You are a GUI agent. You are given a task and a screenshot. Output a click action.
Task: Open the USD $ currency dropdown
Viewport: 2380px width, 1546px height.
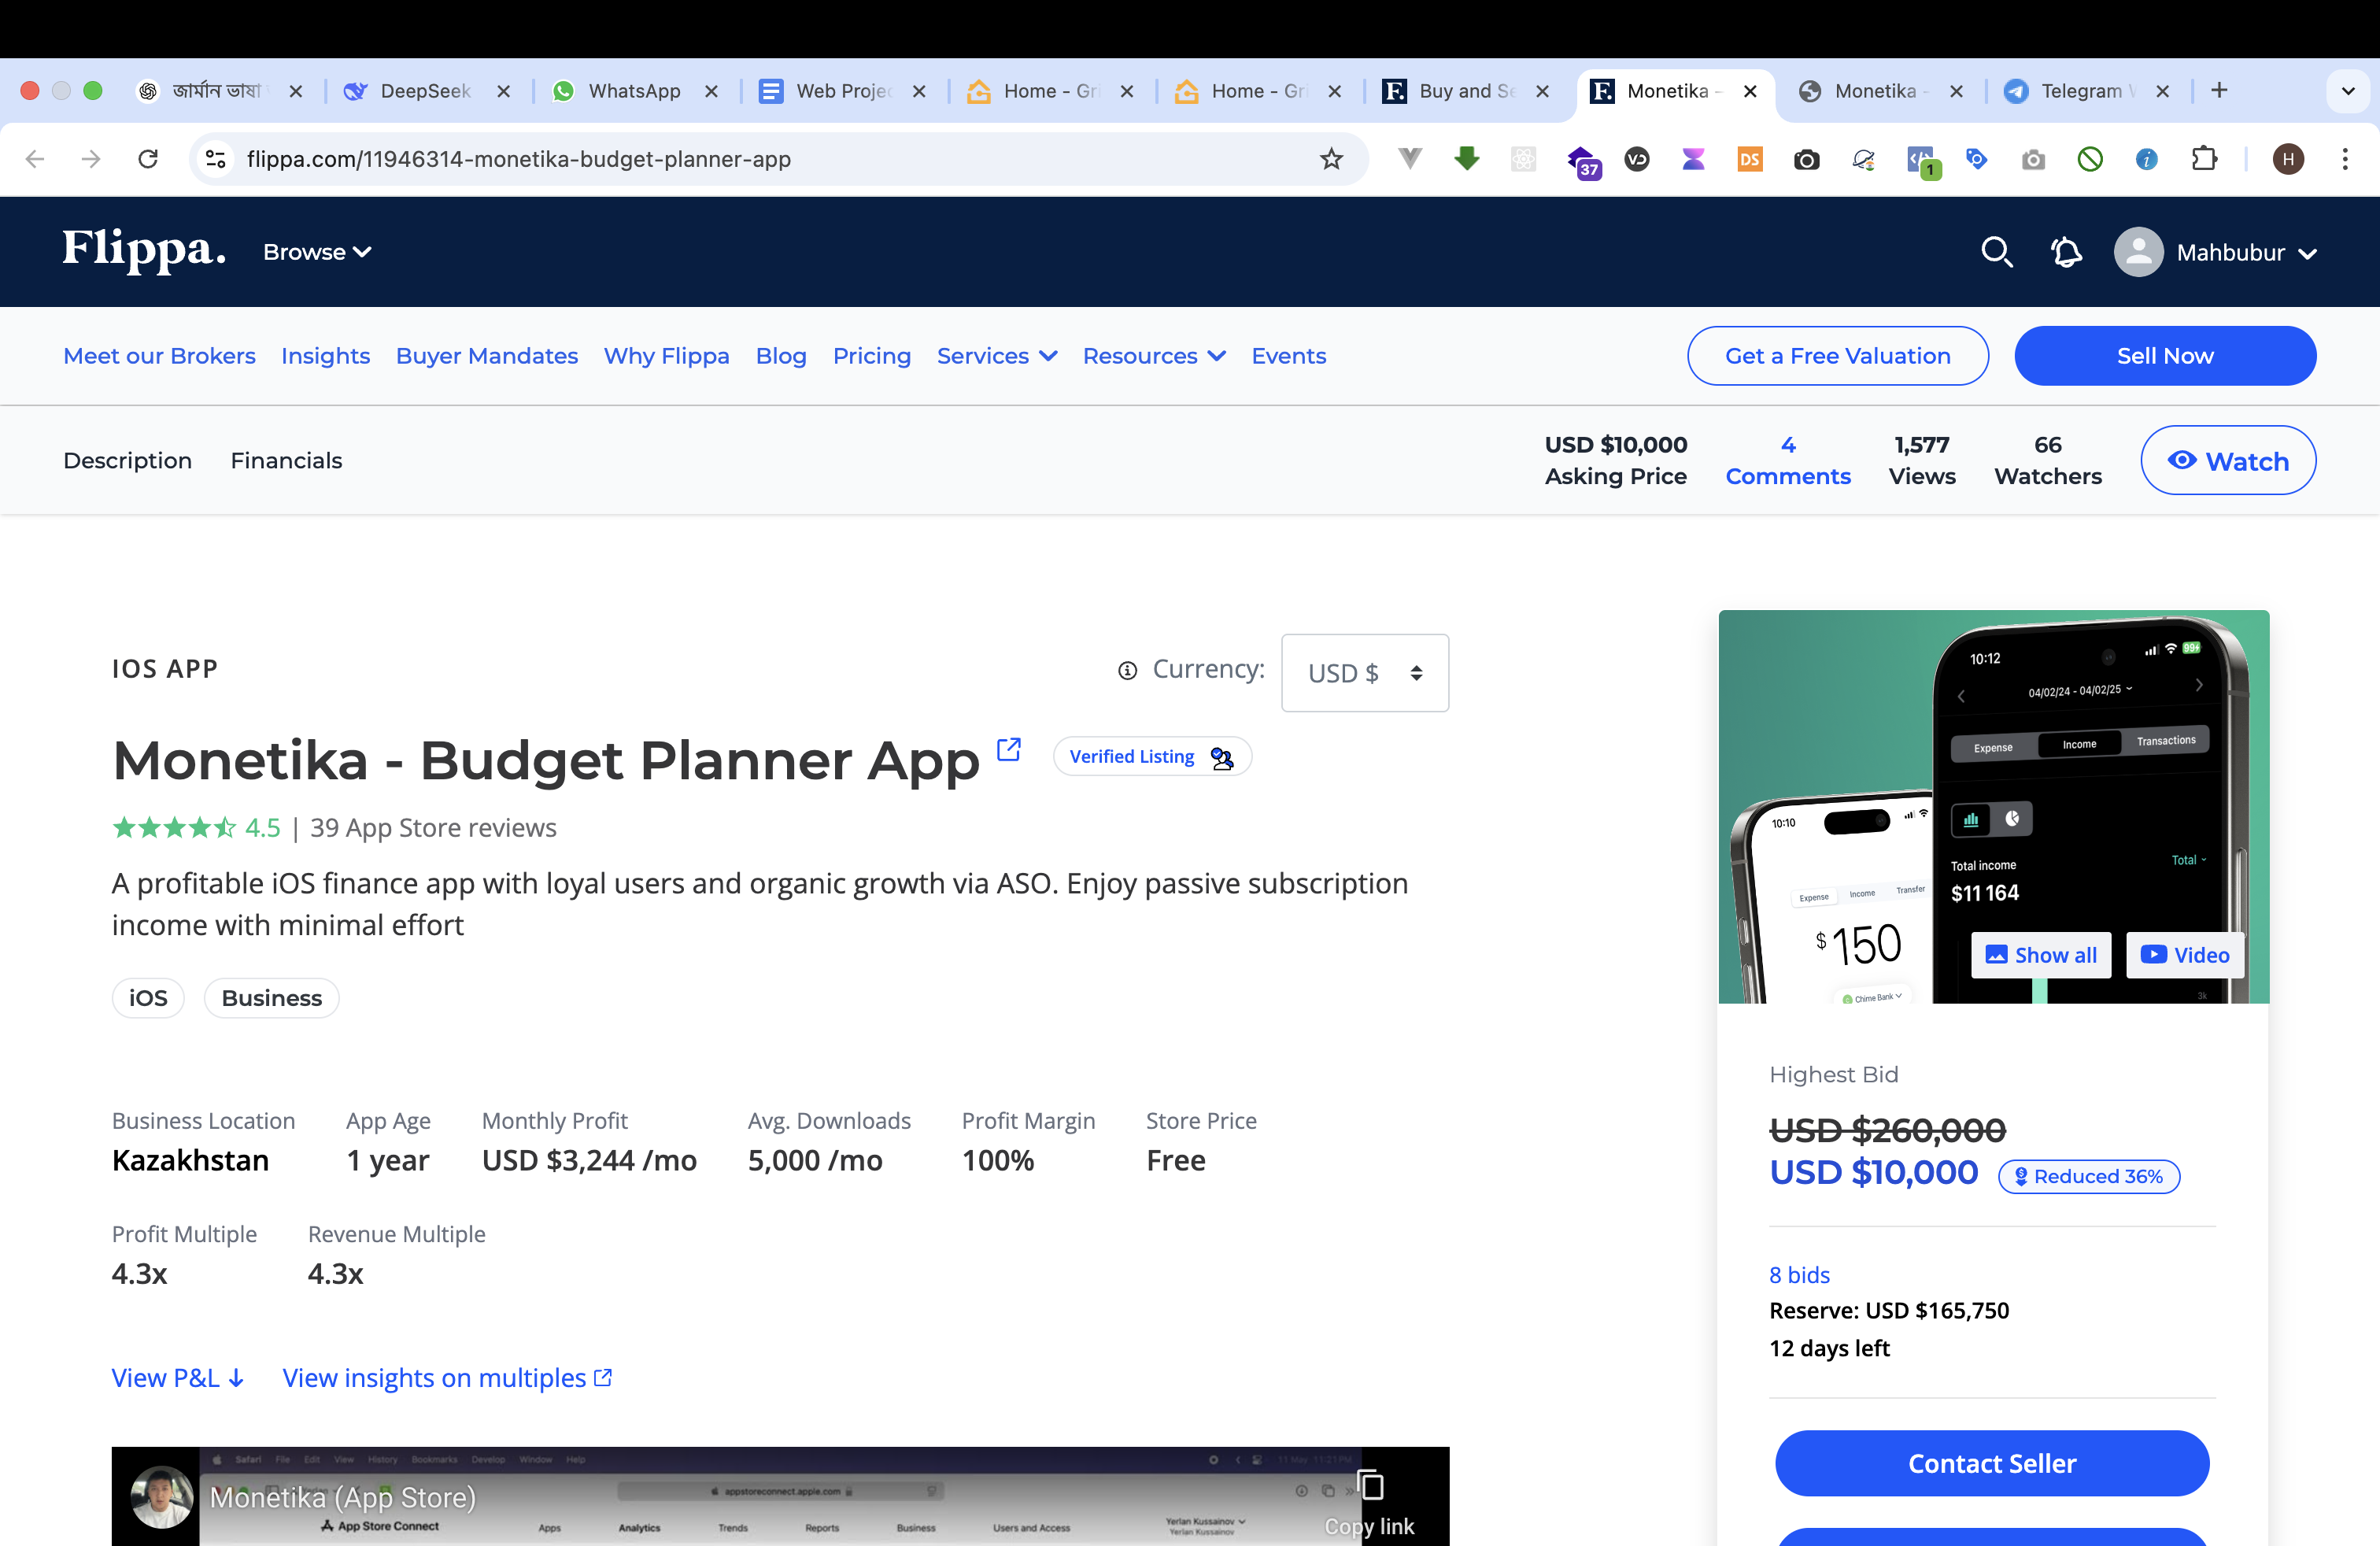[x=1364, y=673]
